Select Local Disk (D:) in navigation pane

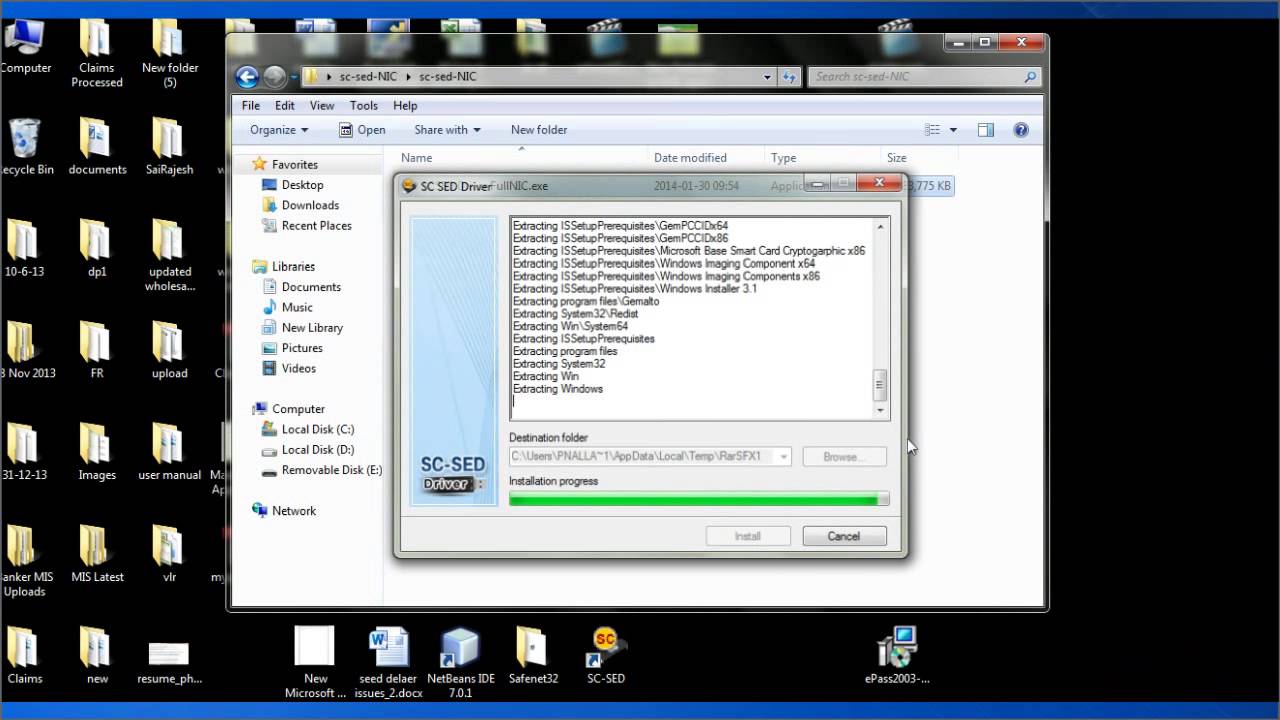click(307, 450)
